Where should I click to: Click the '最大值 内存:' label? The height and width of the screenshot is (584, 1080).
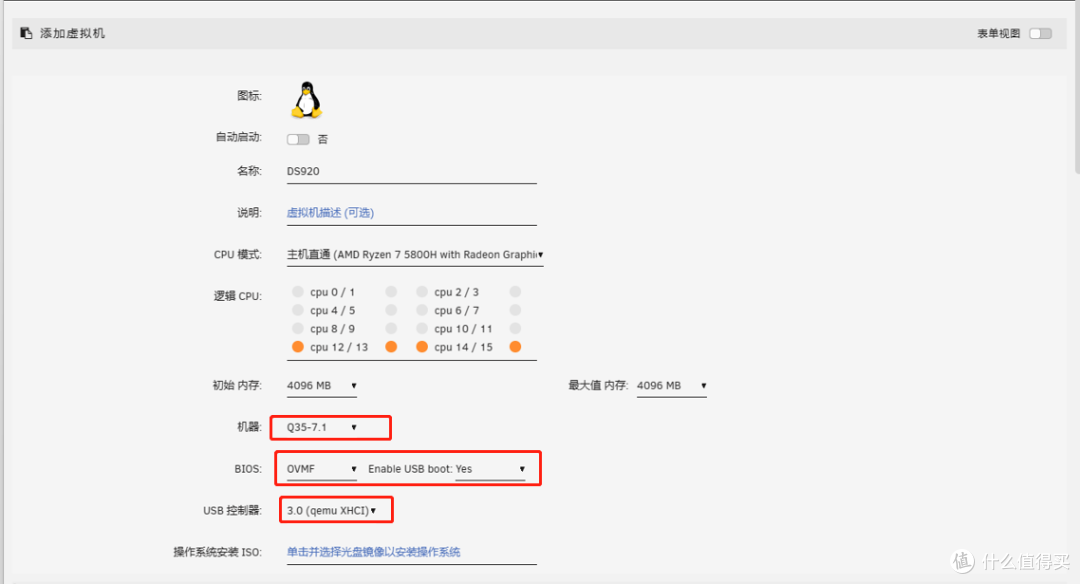[598, 386]
